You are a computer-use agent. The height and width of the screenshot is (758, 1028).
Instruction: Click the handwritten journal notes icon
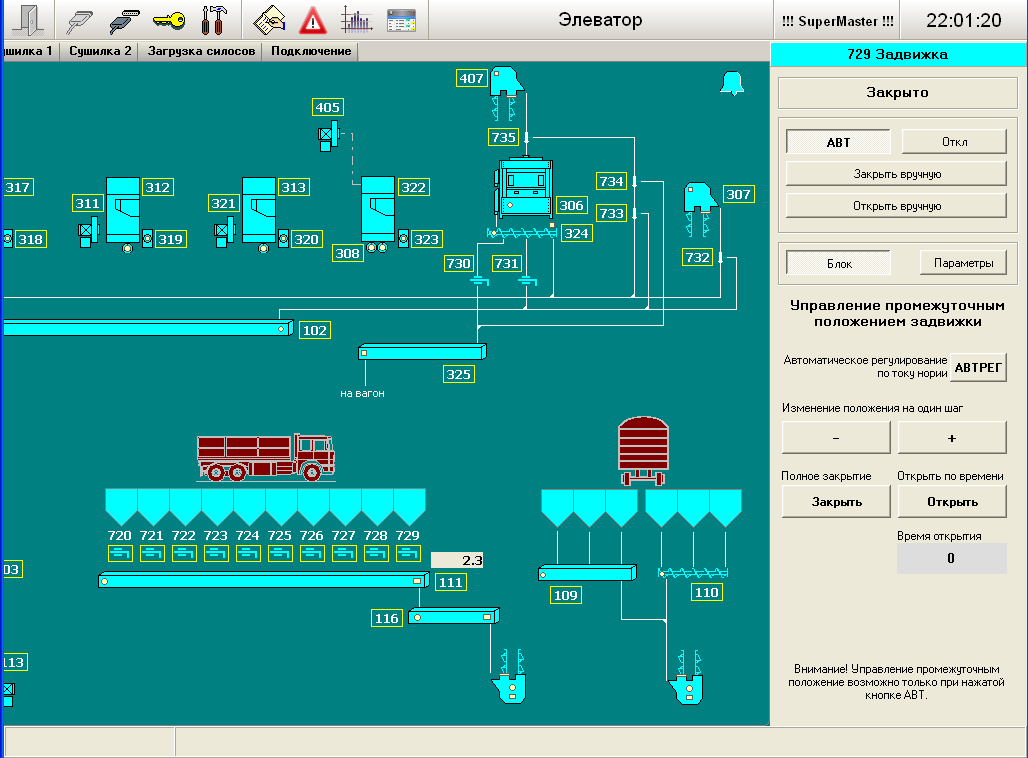click(269, 20)
